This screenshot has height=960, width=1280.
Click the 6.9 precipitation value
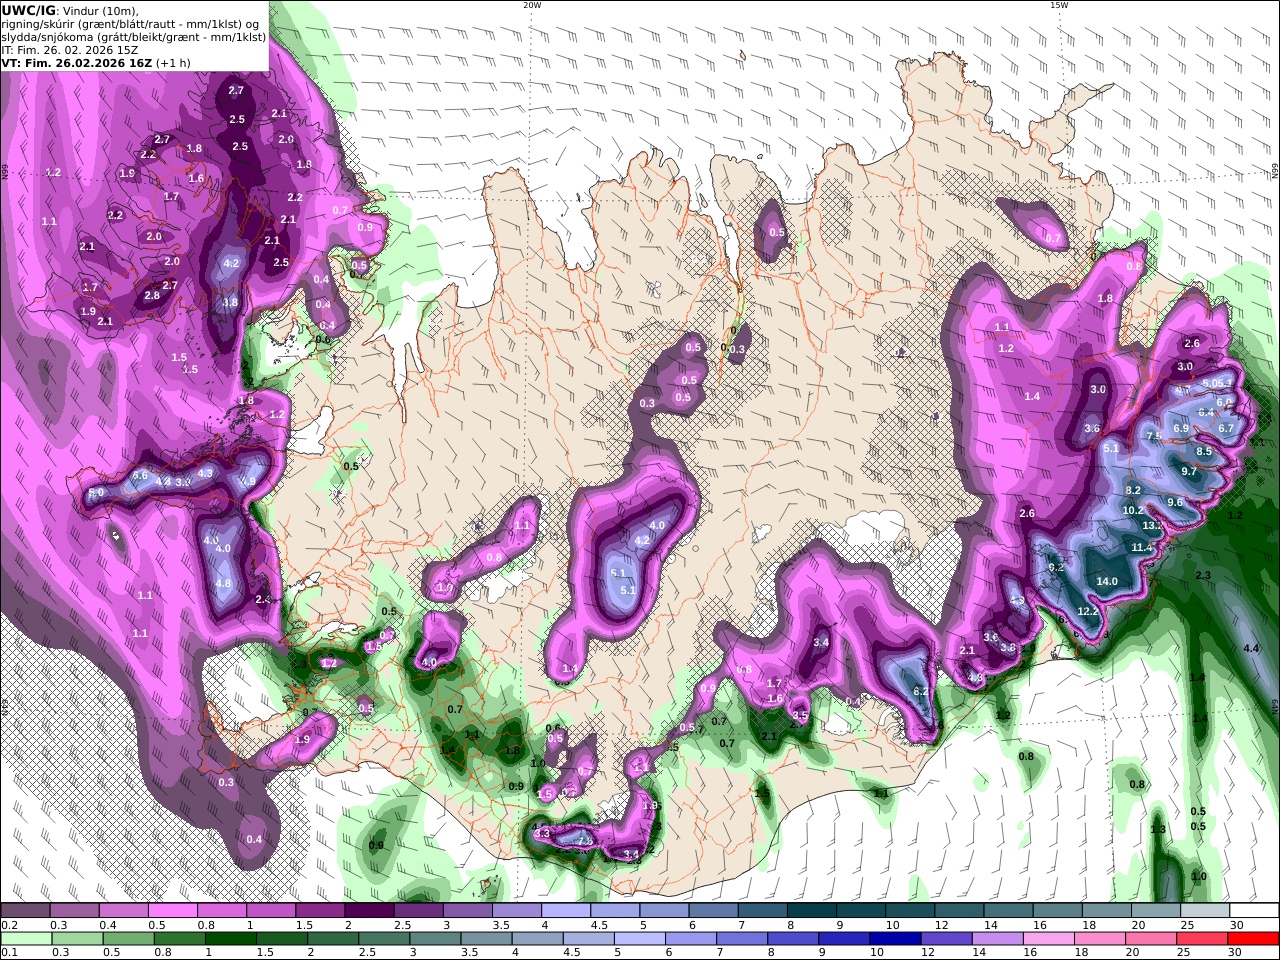tap(1181, 428)
